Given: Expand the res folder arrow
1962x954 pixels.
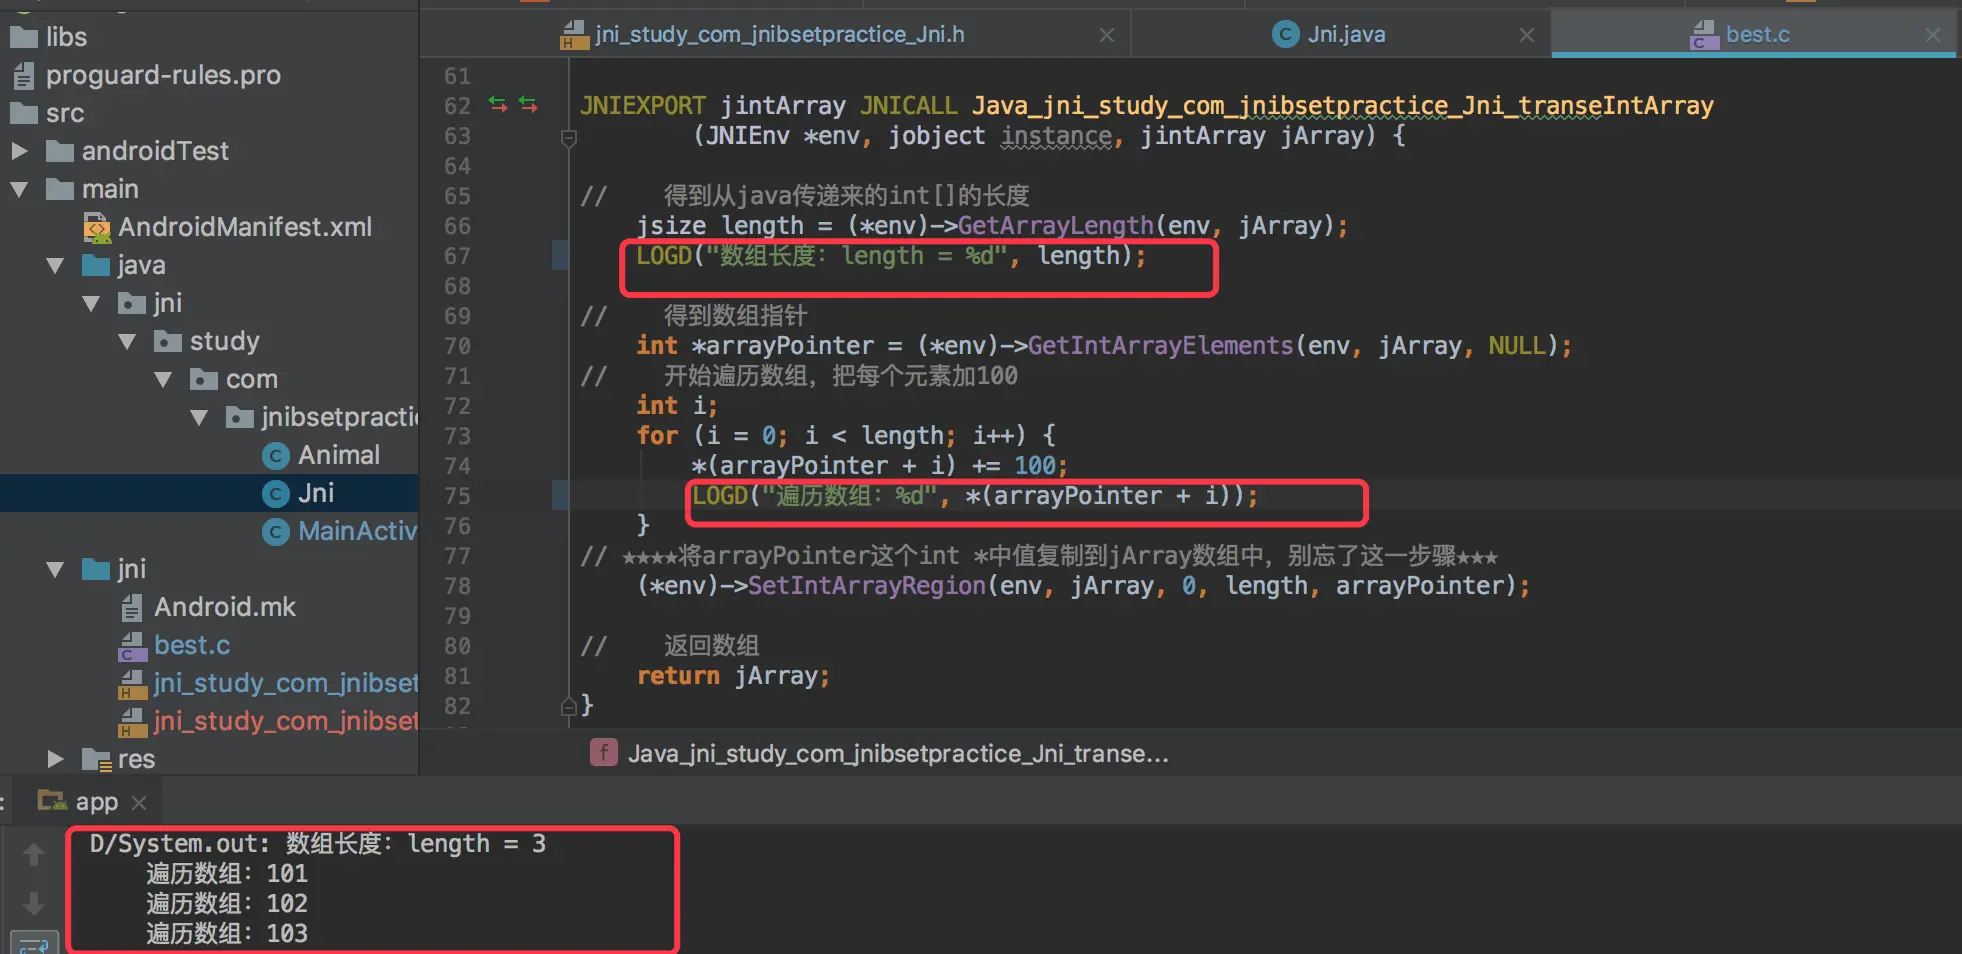Looking at the screenshot, I should click(55, 759).
